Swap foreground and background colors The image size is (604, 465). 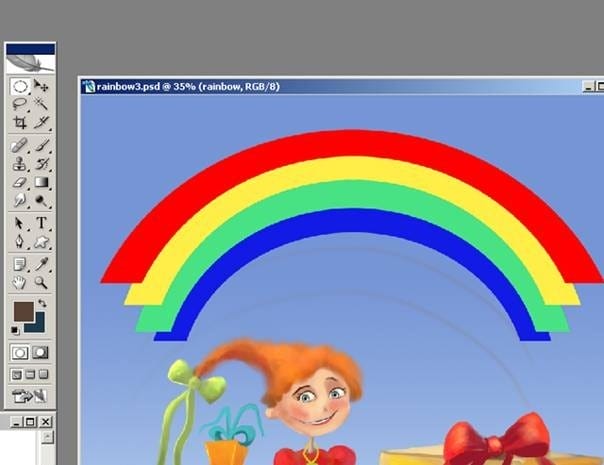42,304
